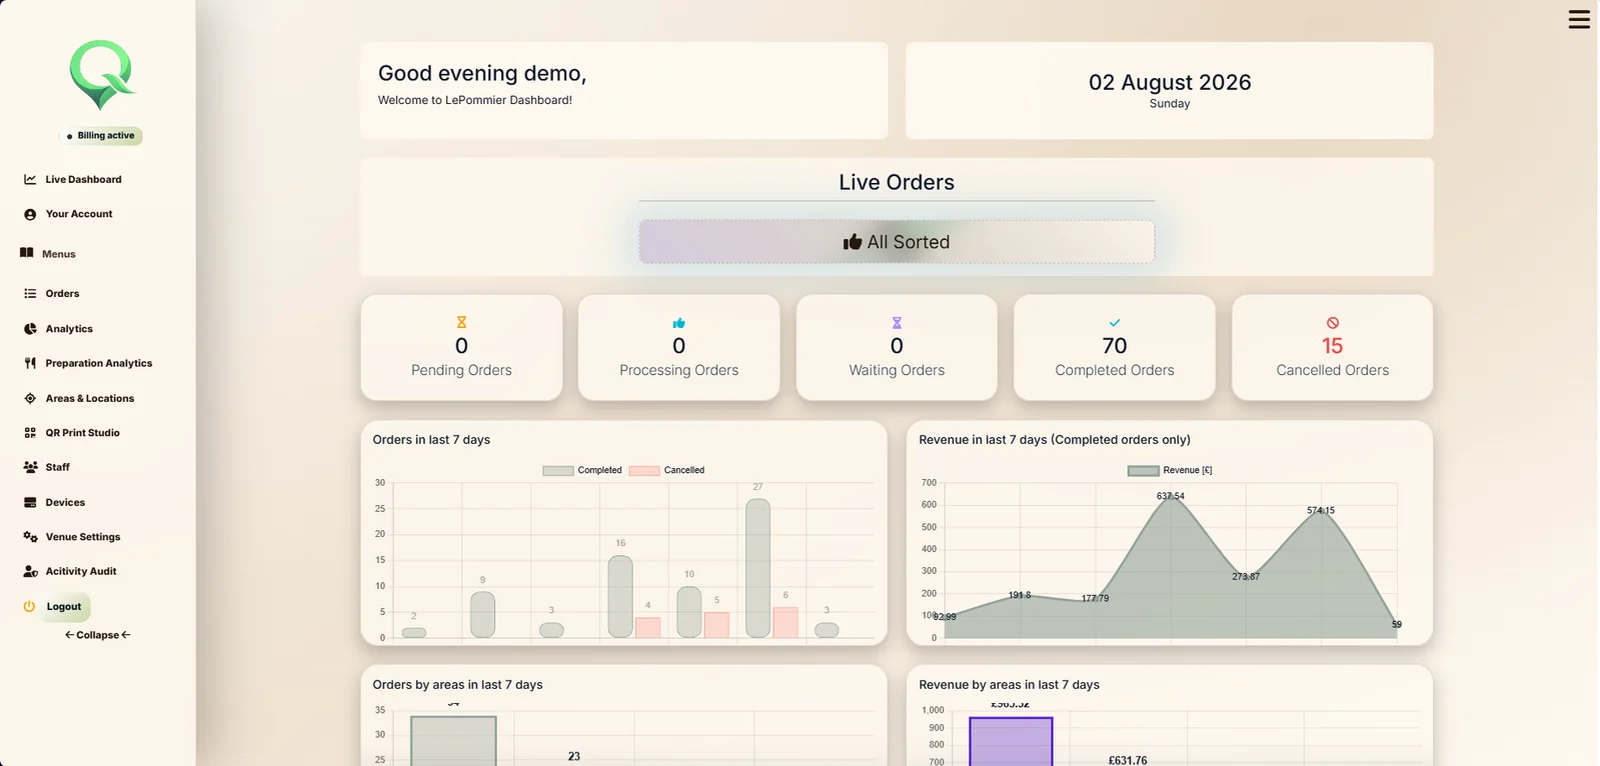Click 'Orders by areas in last 7 days' title
Screen dimensions: 1600x766
pos(457,685)
